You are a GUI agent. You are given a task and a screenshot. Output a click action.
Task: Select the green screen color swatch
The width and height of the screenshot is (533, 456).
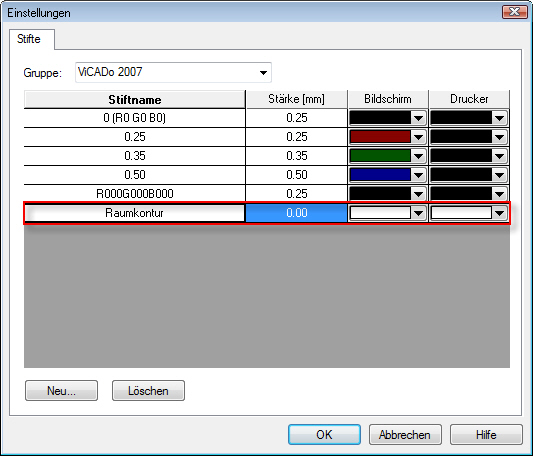coord(380,156)
